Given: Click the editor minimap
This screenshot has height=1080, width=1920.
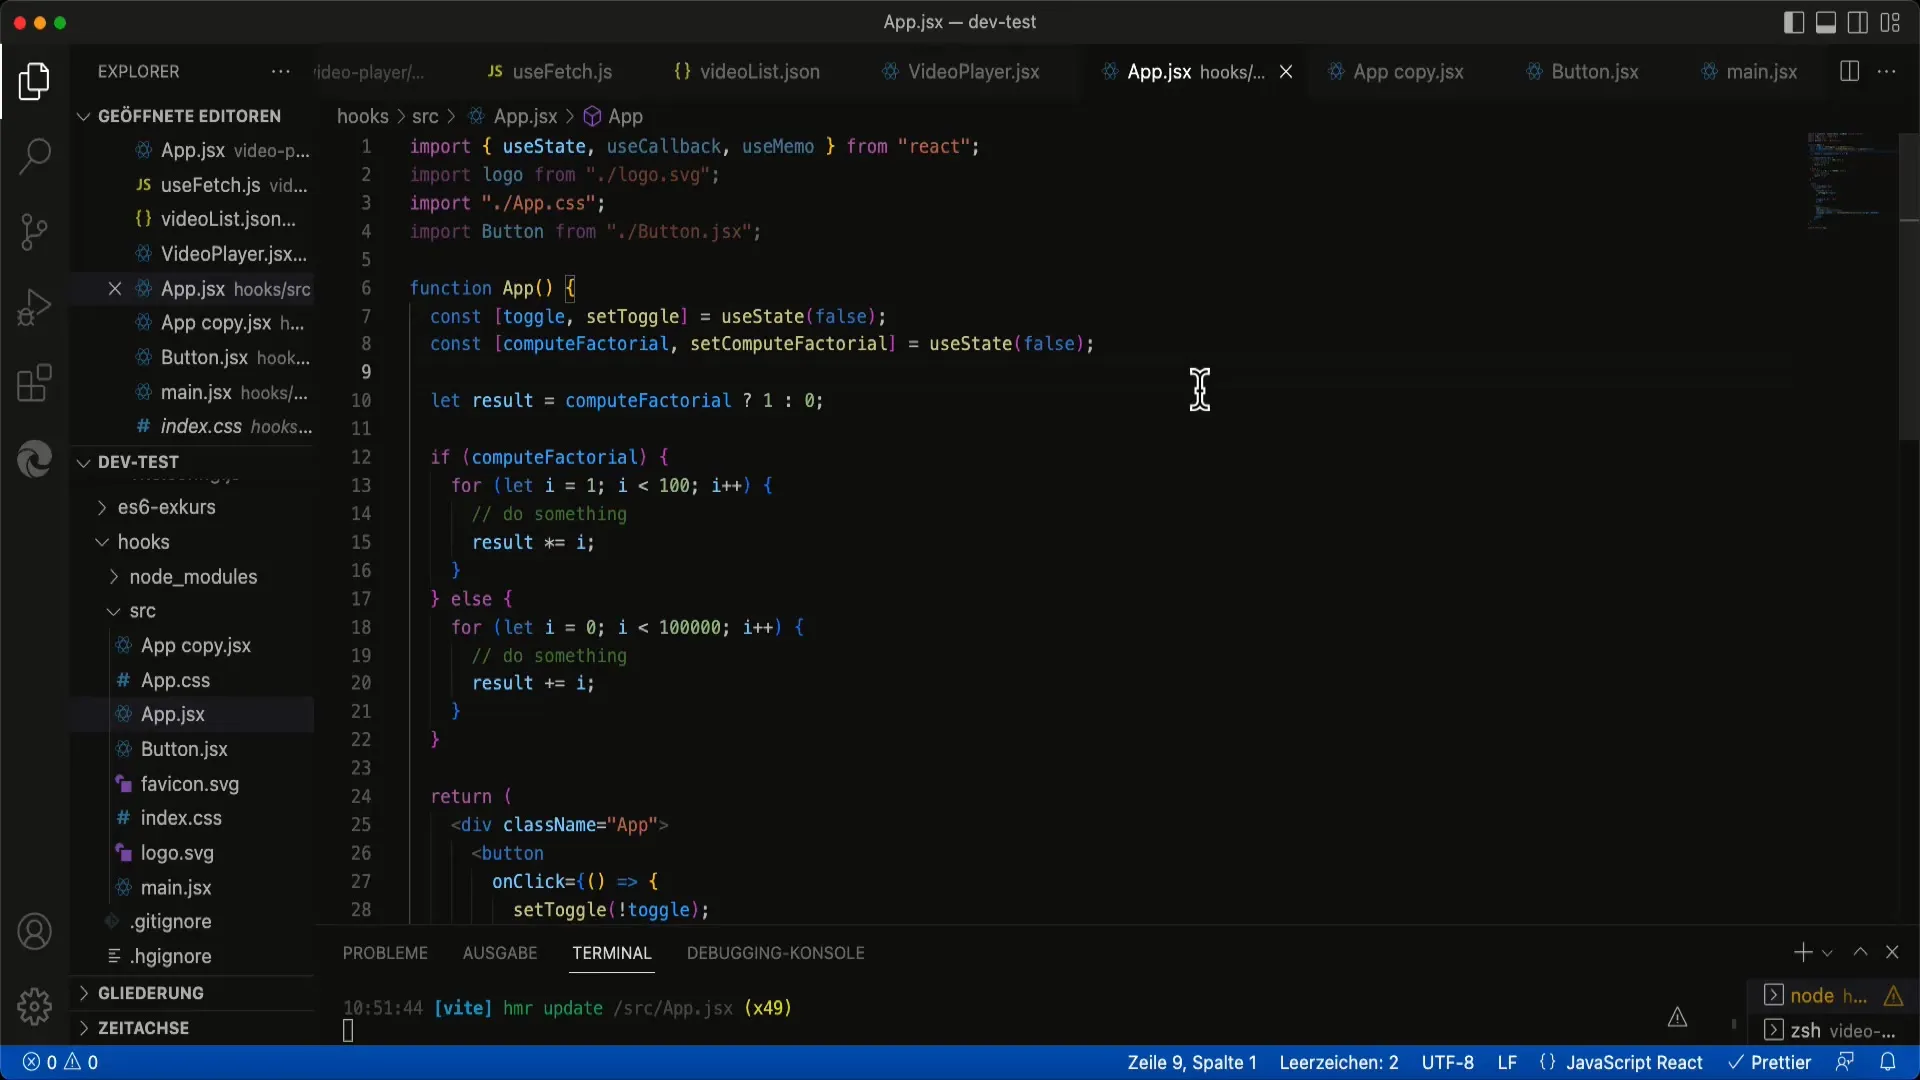Looking at the screenshot, I should click(1851, 180).
